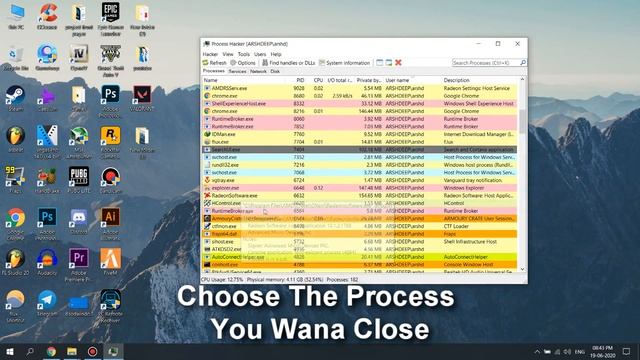Click the Refresh toolbar button

[x=214, y=63]
